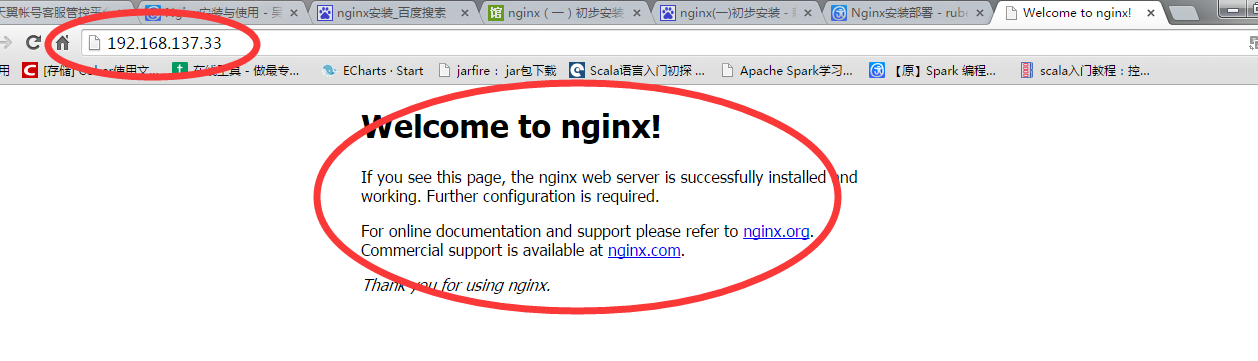Open the [存储] red C icon bookmark
Image resolution: width=1258 pixels, height=361 pixels.
(x=89, y=71)
